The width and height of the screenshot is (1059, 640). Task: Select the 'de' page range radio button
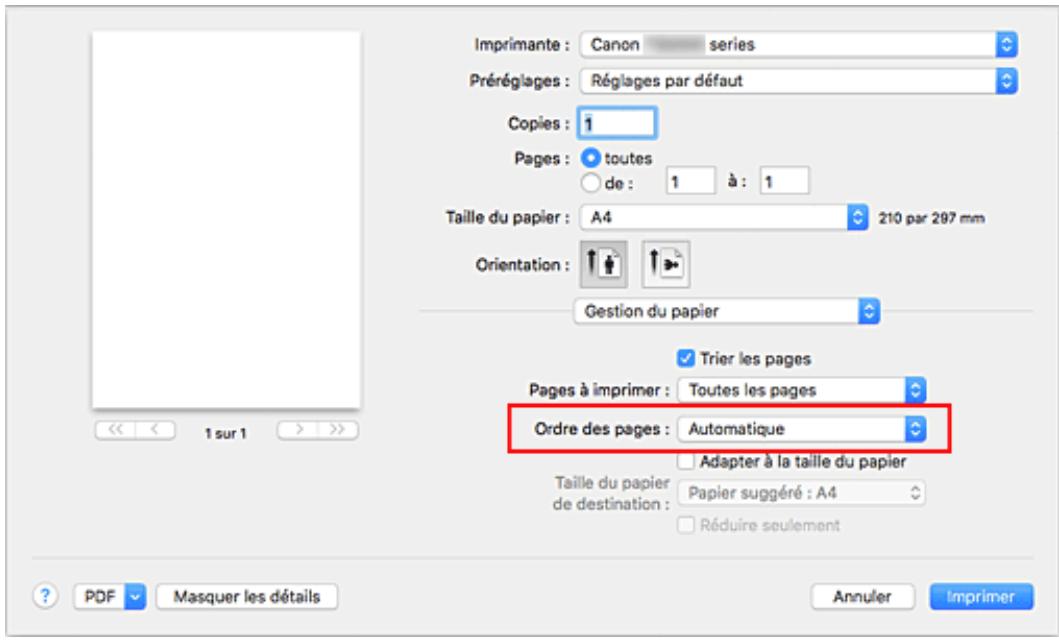tap(591, 182)
